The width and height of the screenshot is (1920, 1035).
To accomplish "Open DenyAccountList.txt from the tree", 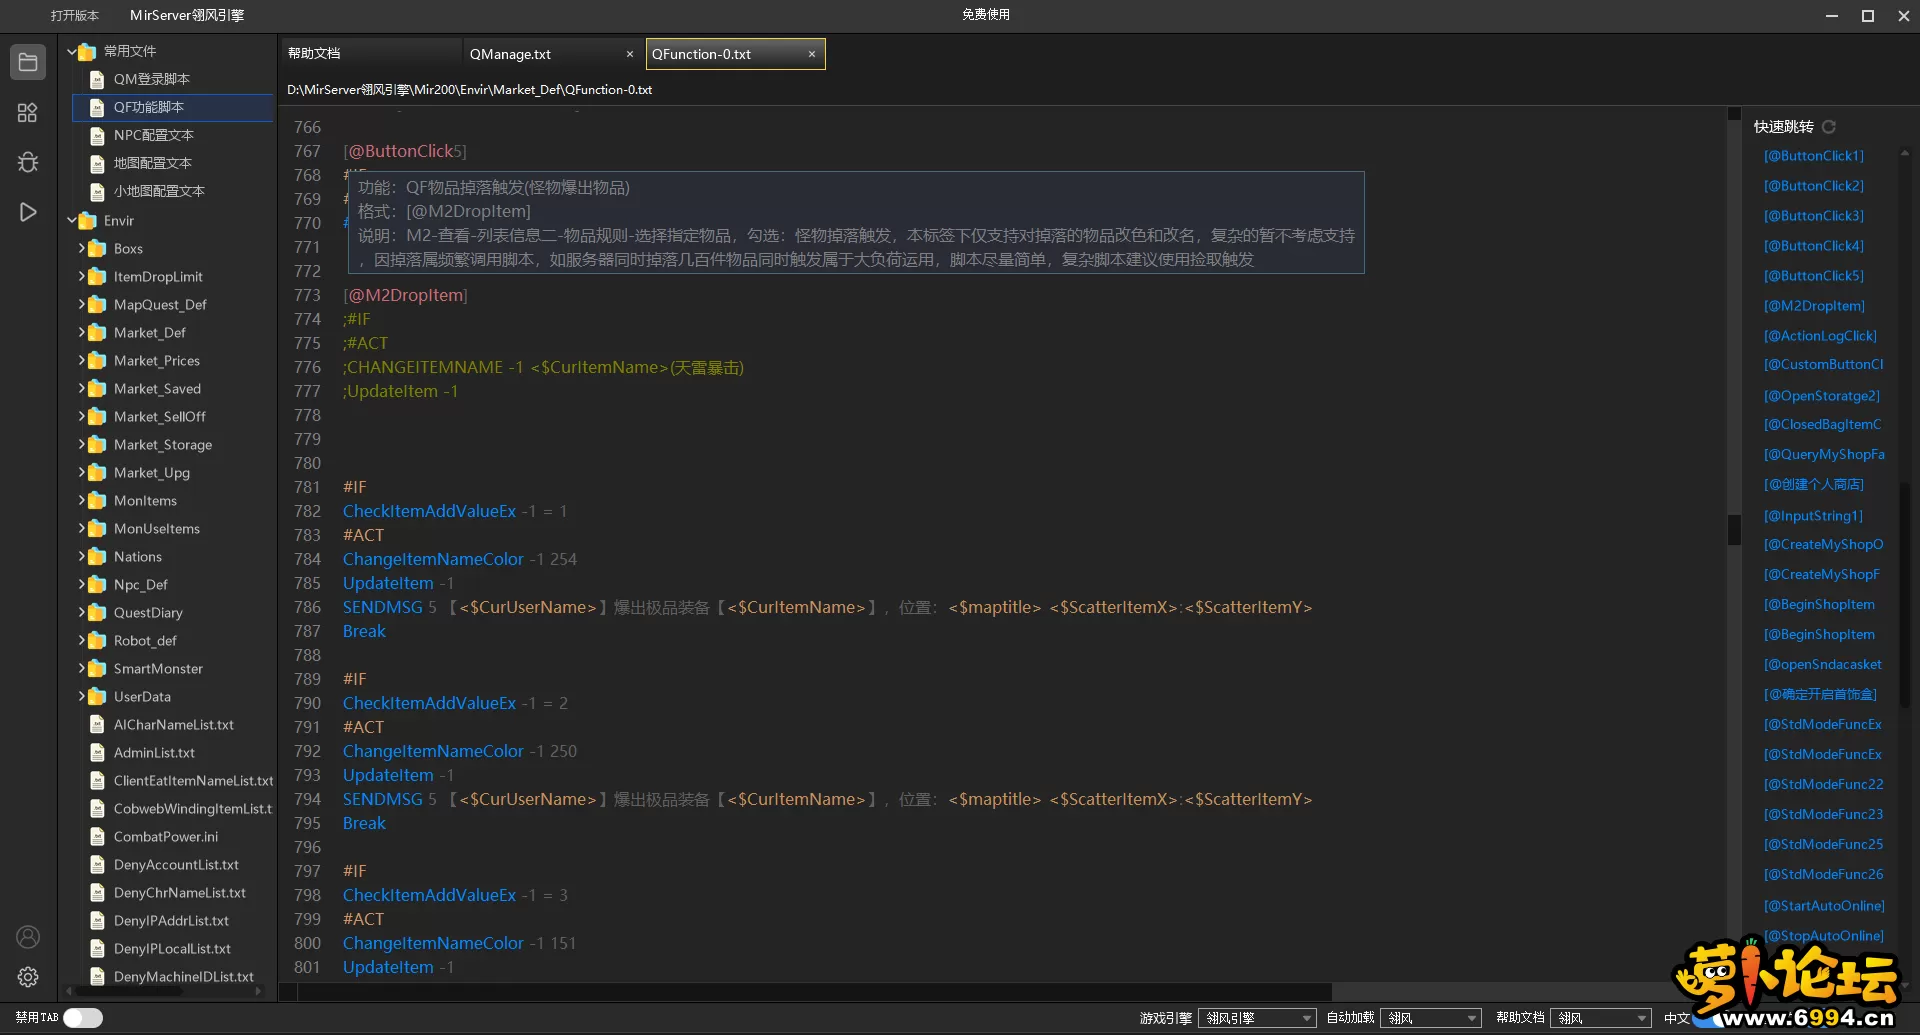I will point(176,864).
